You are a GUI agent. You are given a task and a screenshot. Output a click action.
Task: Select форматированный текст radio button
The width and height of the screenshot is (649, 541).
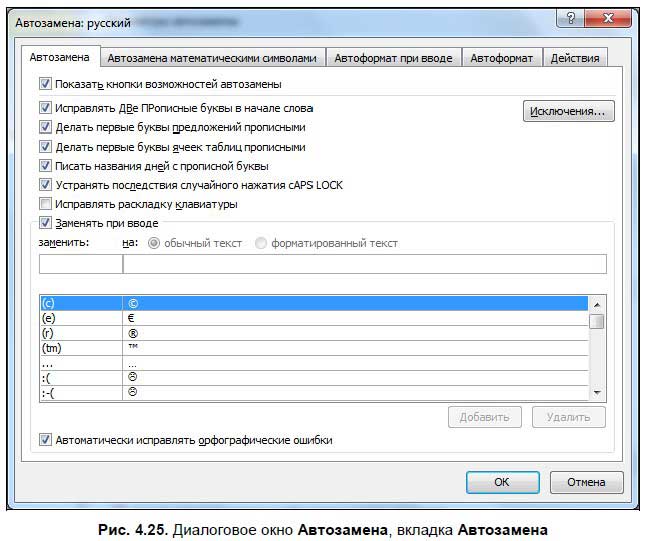261,243
